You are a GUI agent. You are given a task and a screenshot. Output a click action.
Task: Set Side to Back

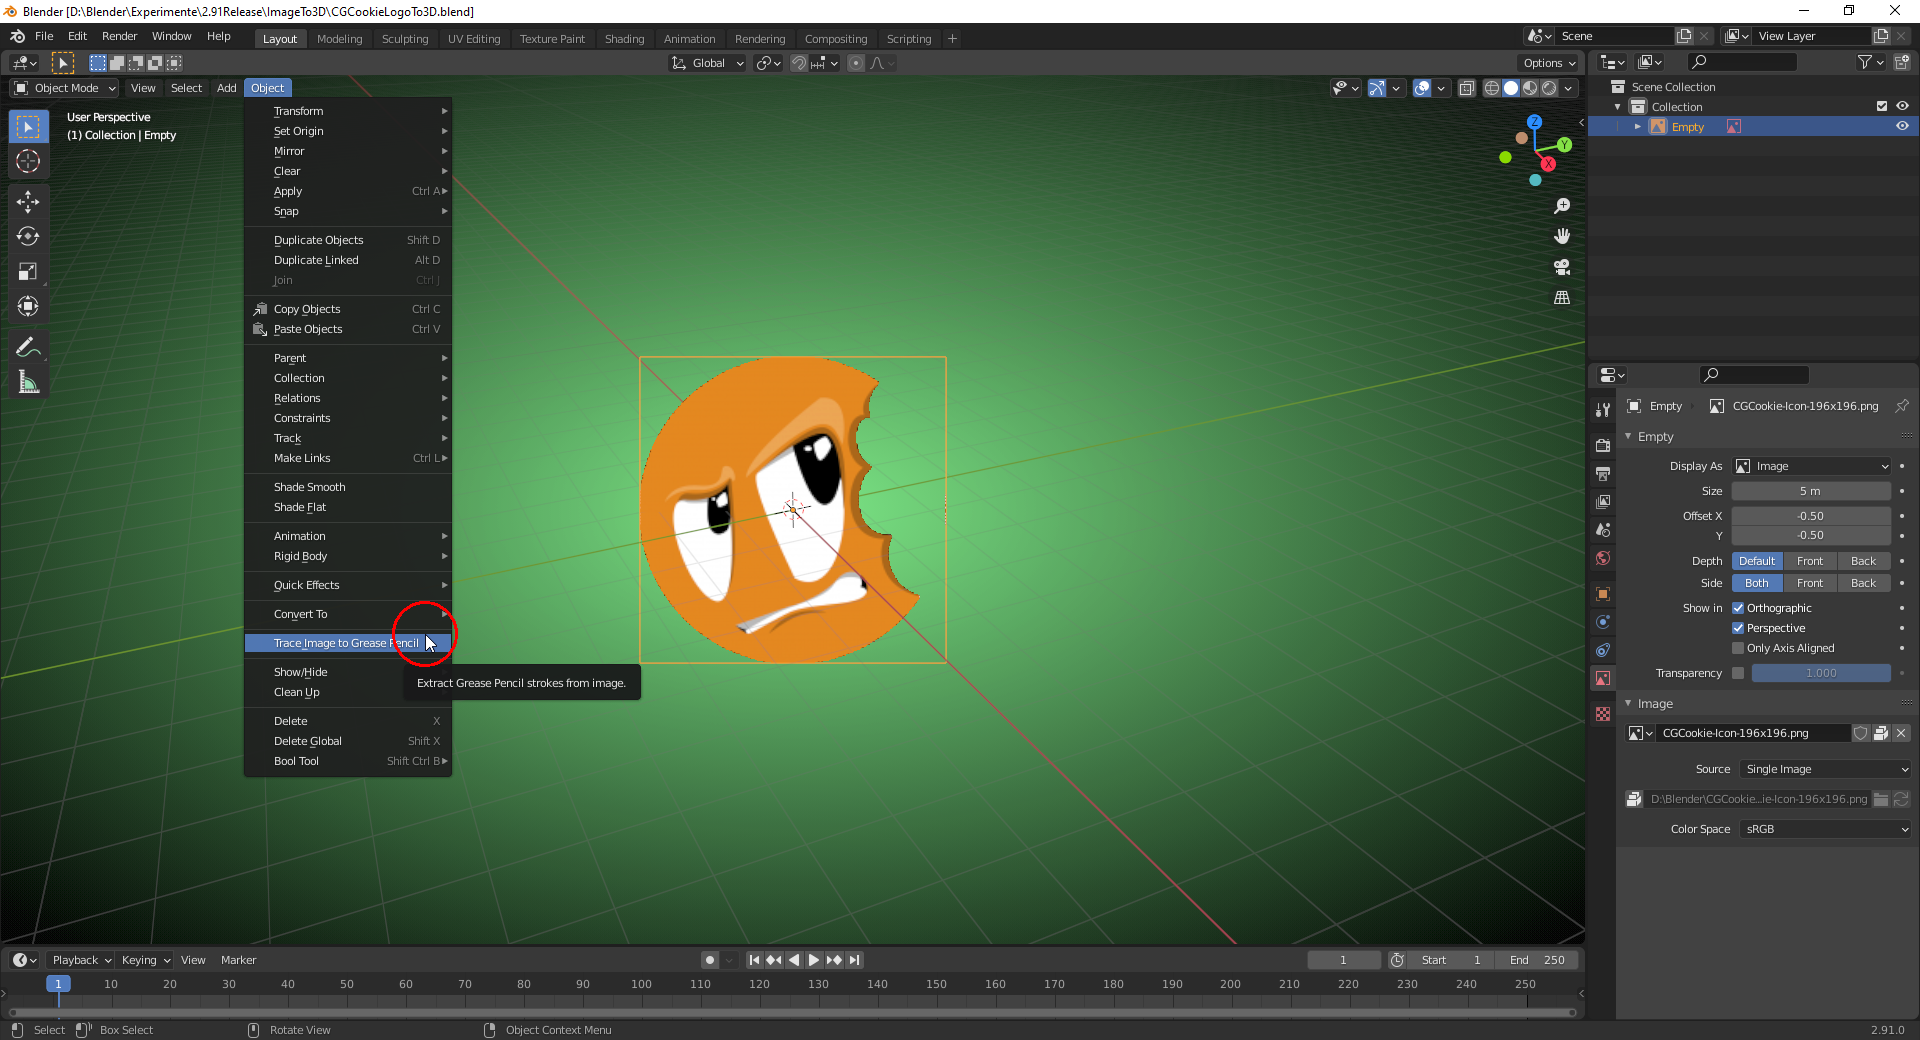pyautogui.click(x=1864, y=583)
